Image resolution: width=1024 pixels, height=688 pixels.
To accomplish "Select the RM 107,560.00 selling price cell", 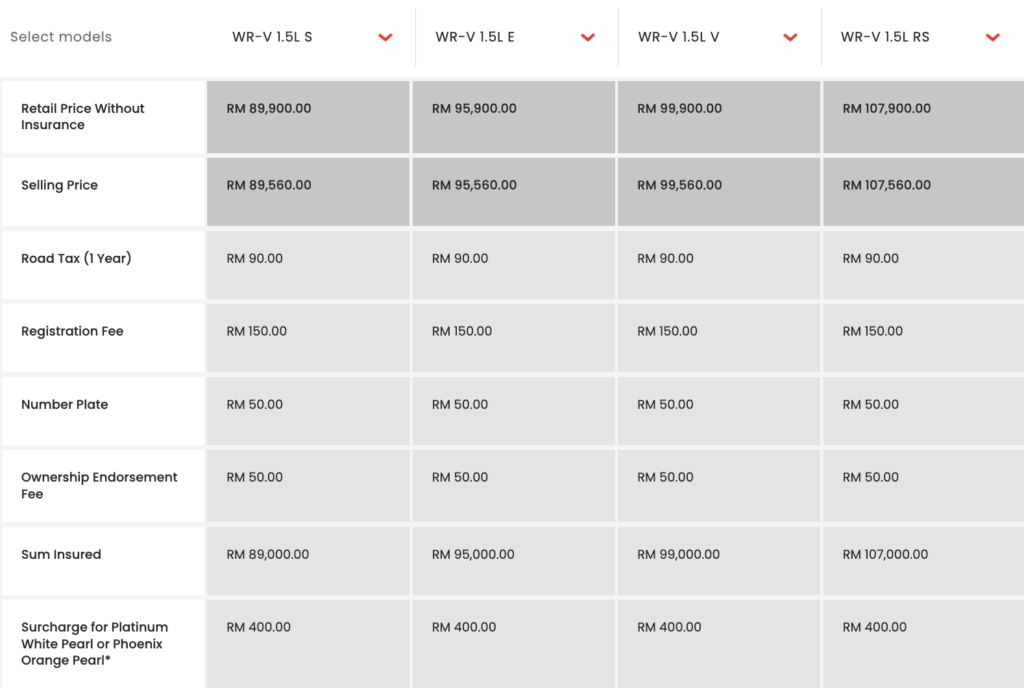I will point(886,185).
